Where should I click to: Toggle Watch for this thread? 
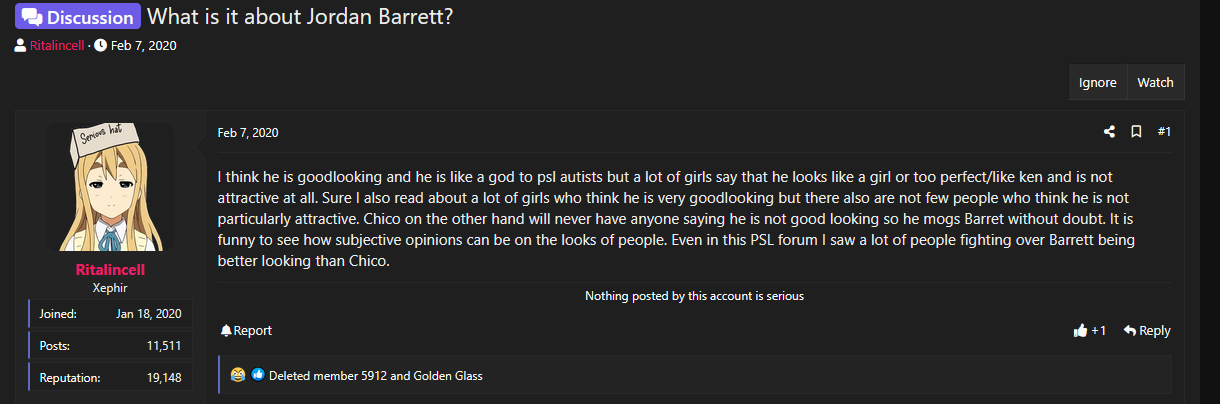pyautogui.click(x=1155, y=83)
